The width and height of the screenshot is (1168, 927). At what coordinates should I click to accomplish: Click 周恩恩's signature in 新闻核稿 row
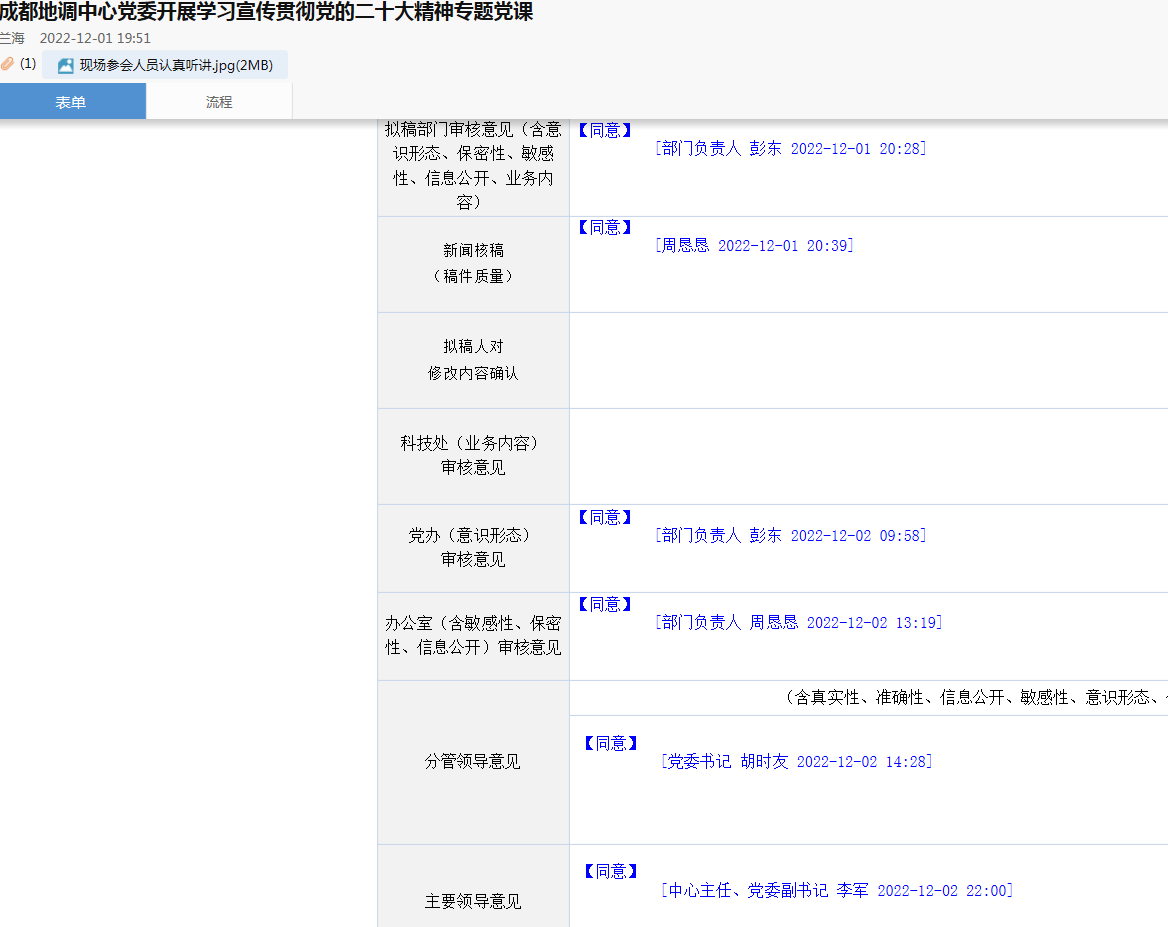point(754,245)
